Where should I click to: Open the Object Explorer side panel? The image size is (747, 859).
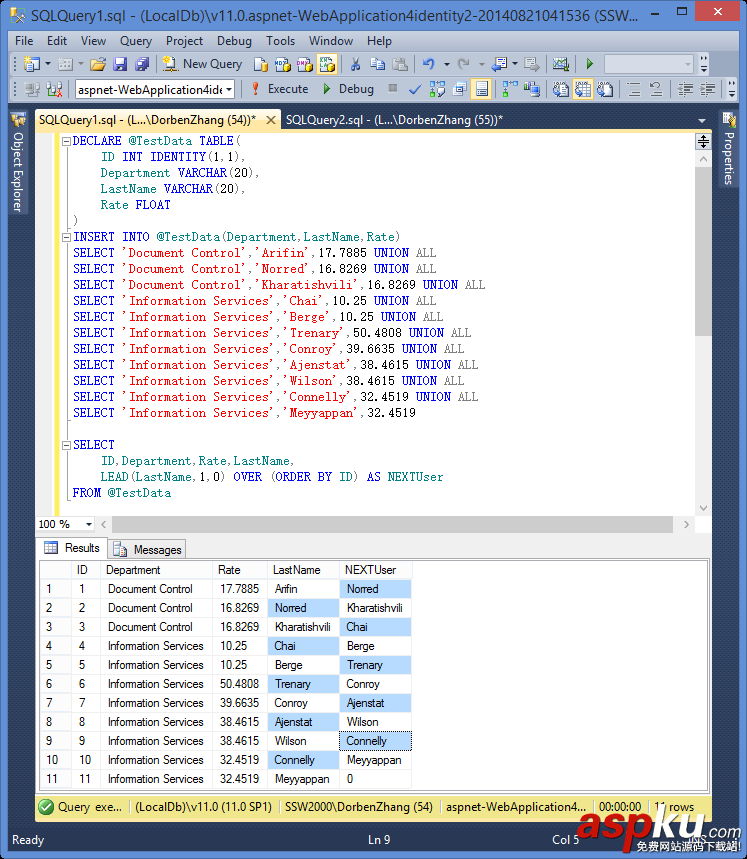[x=17, y=165]
